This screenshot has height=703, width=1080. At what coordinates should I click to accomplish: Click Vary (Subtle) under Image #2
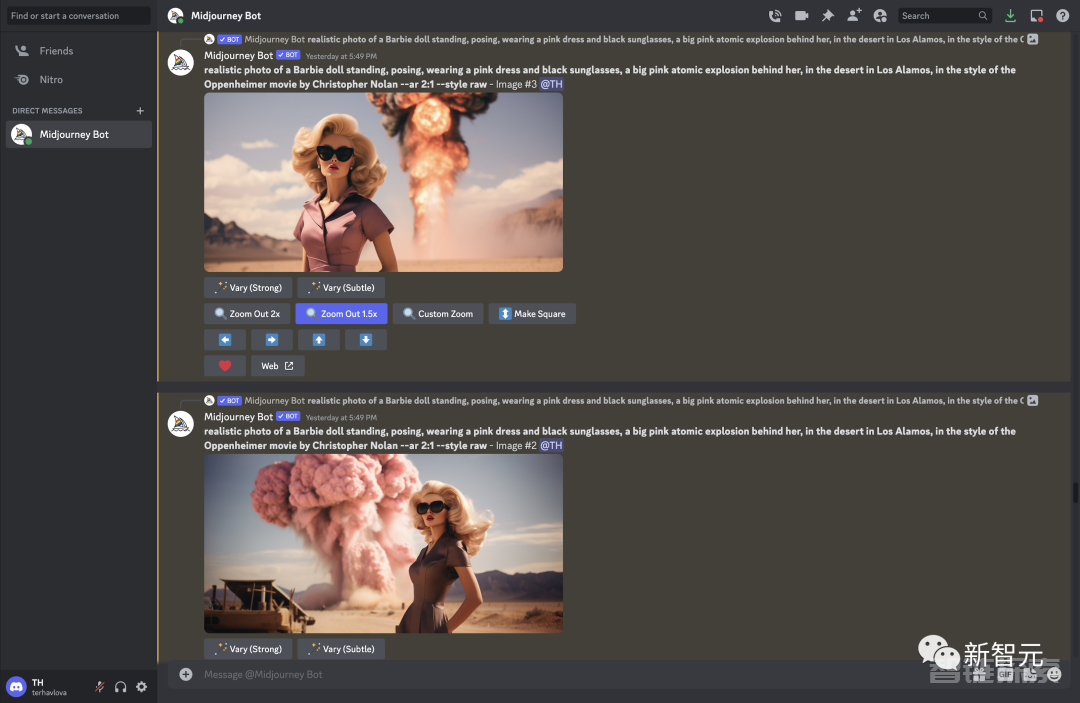coord(342,649)
